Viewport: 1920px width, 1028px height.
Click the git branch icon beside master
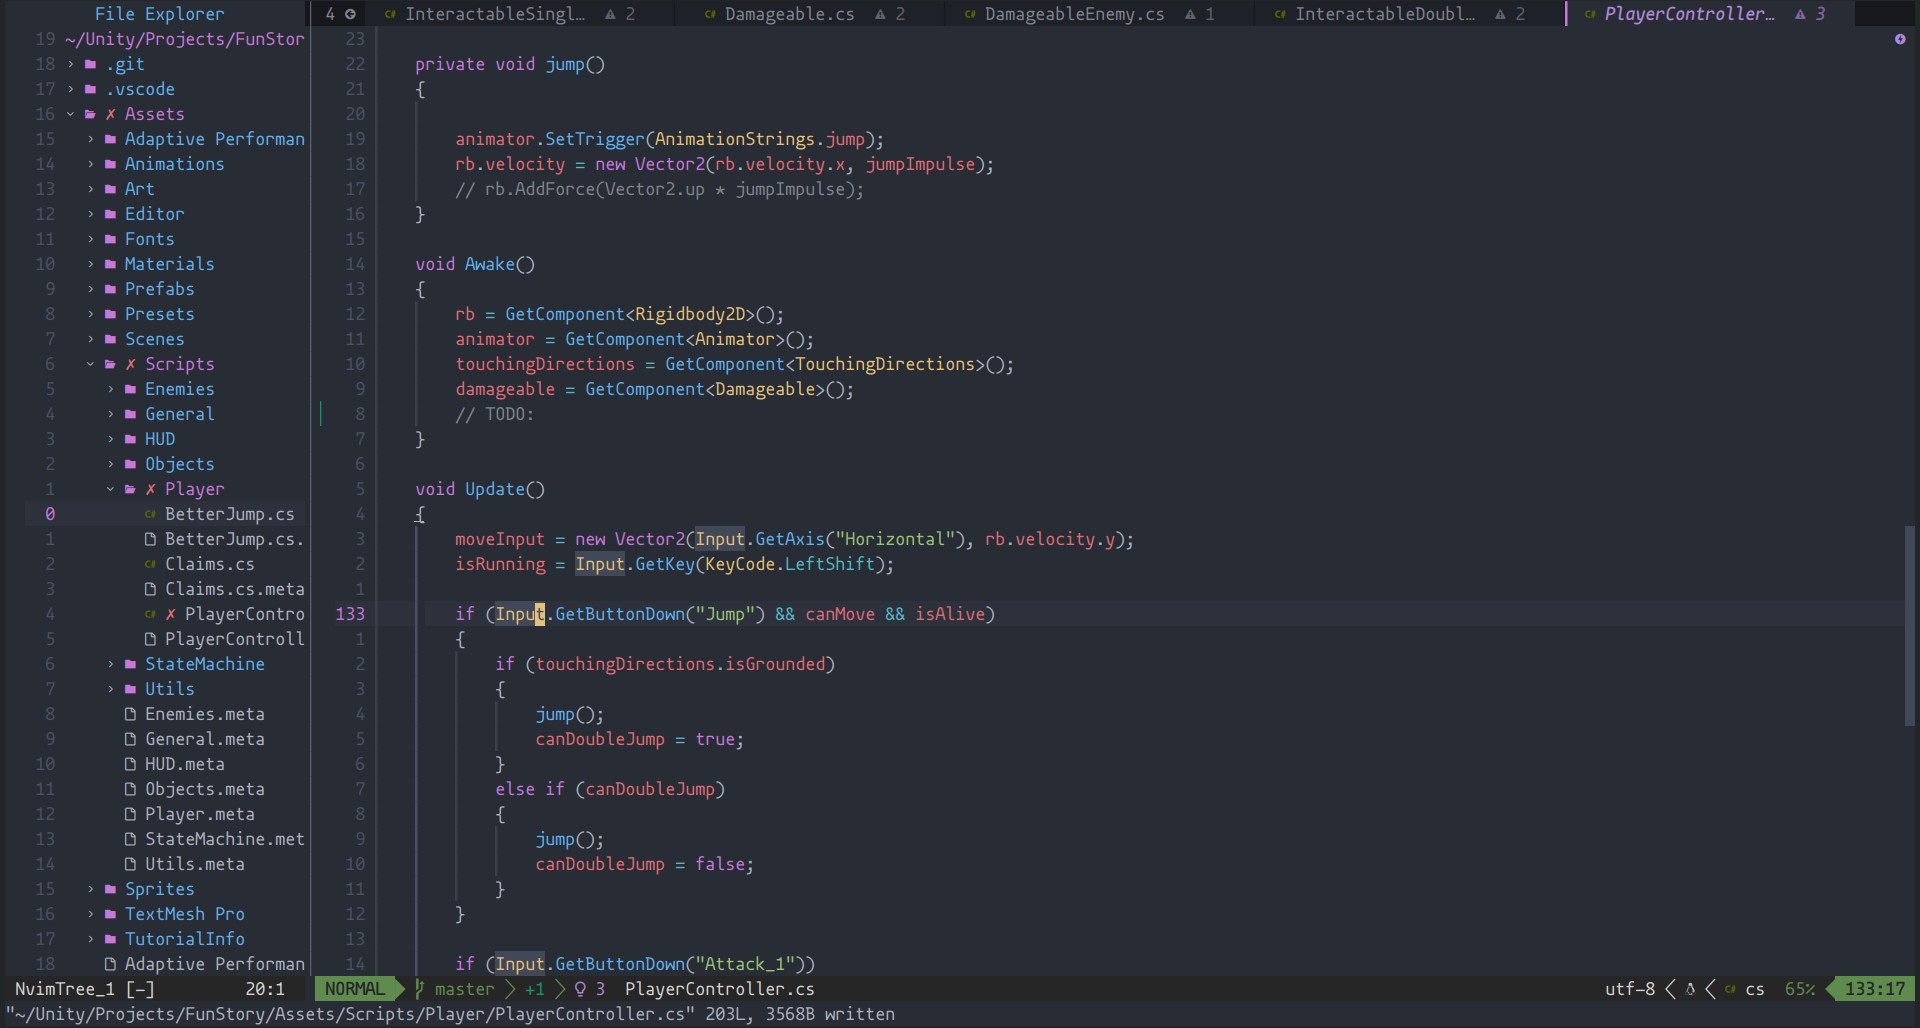420,989
